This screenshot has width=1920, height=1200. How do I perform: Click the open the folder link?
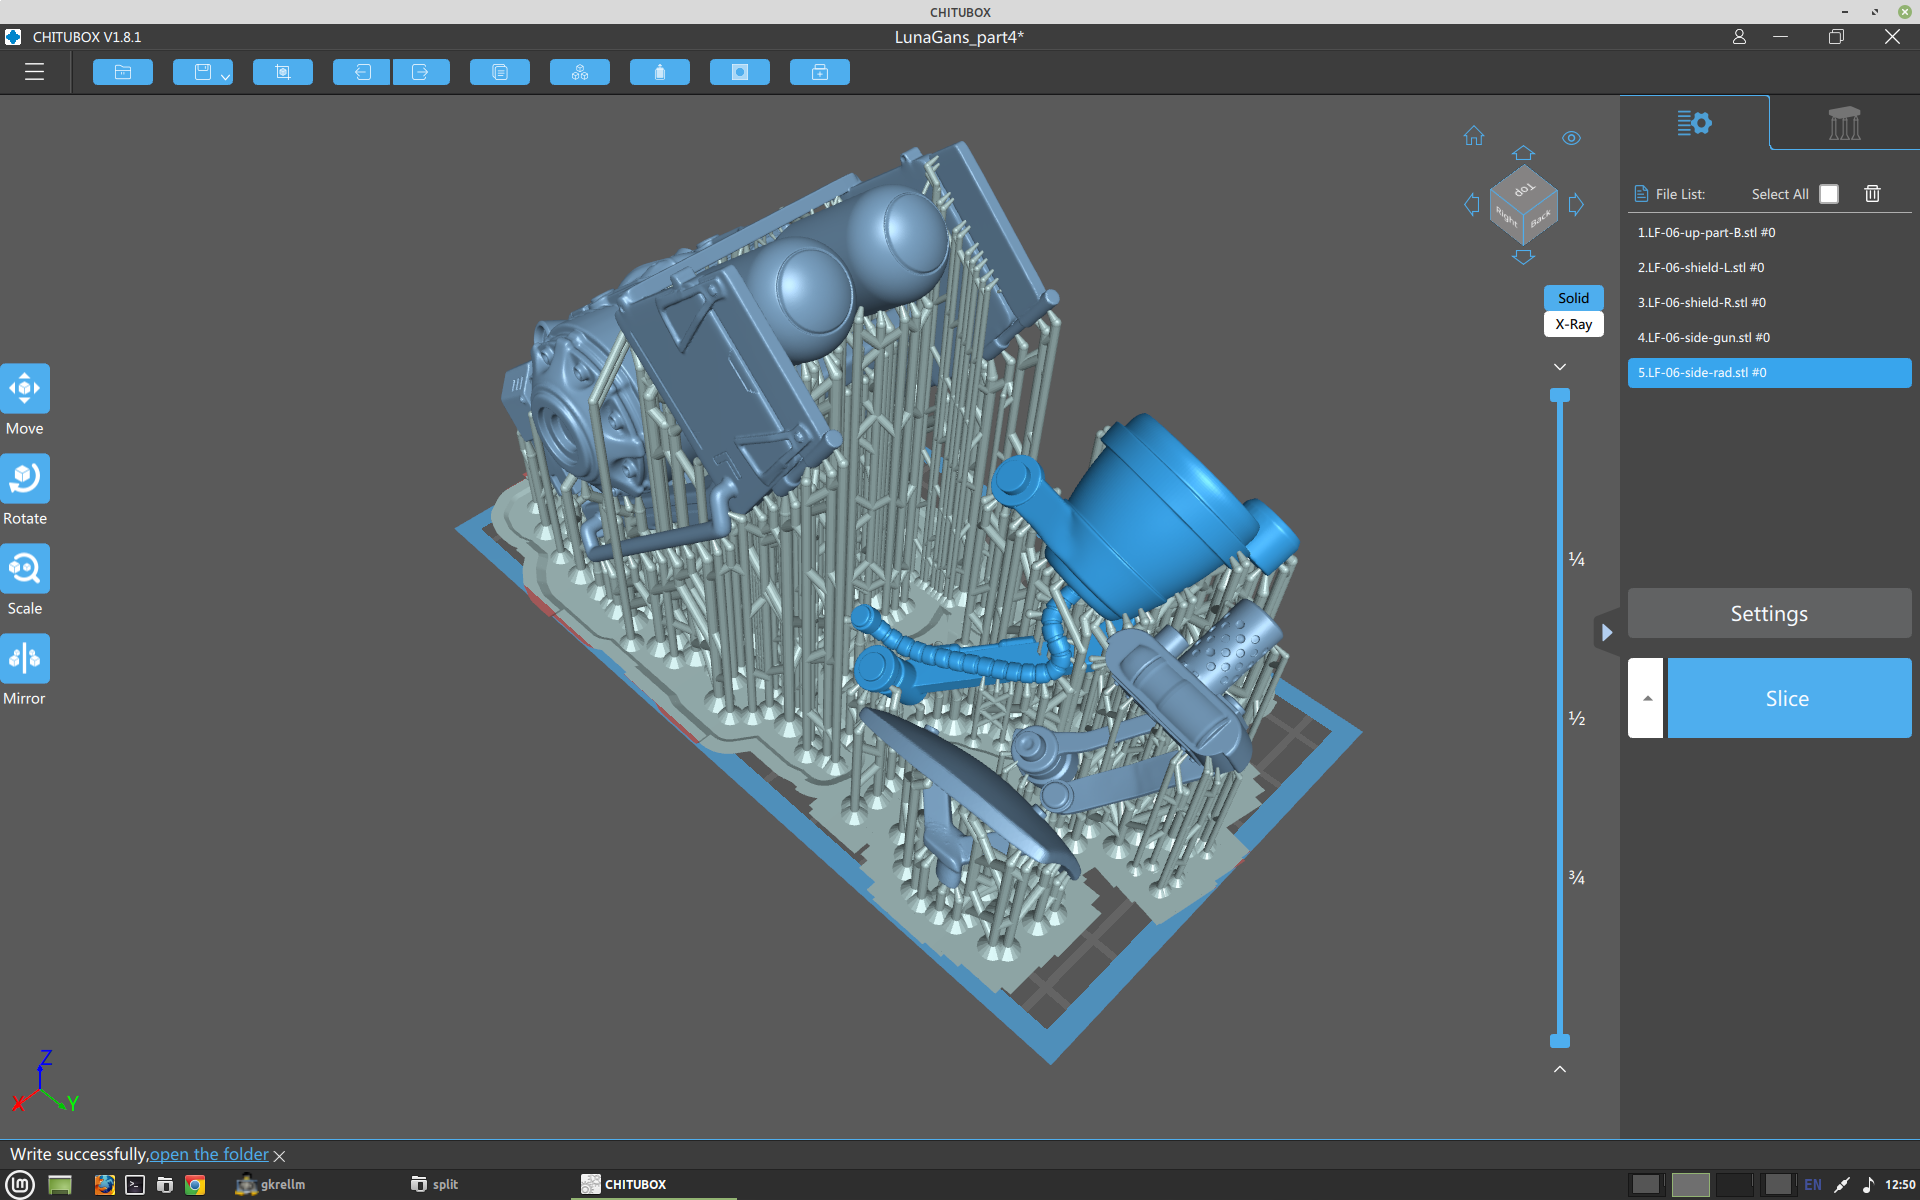click(209, 1154)
